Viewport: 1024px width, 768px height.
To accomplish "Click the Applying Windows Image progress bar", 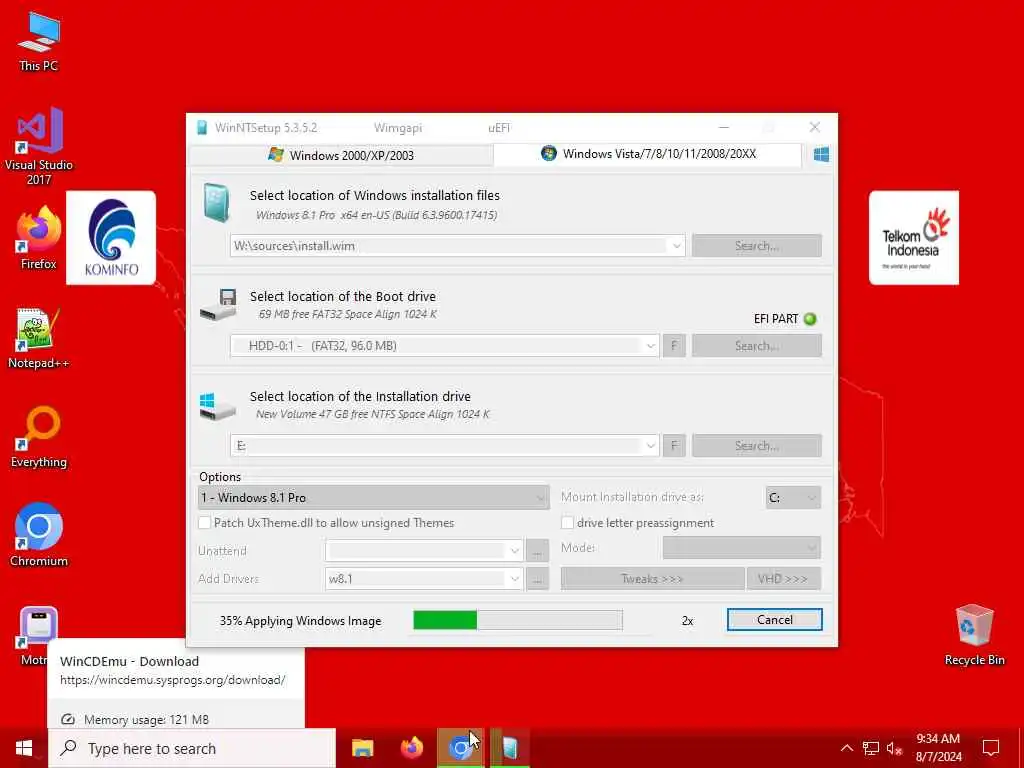I will tap(518, 620).
